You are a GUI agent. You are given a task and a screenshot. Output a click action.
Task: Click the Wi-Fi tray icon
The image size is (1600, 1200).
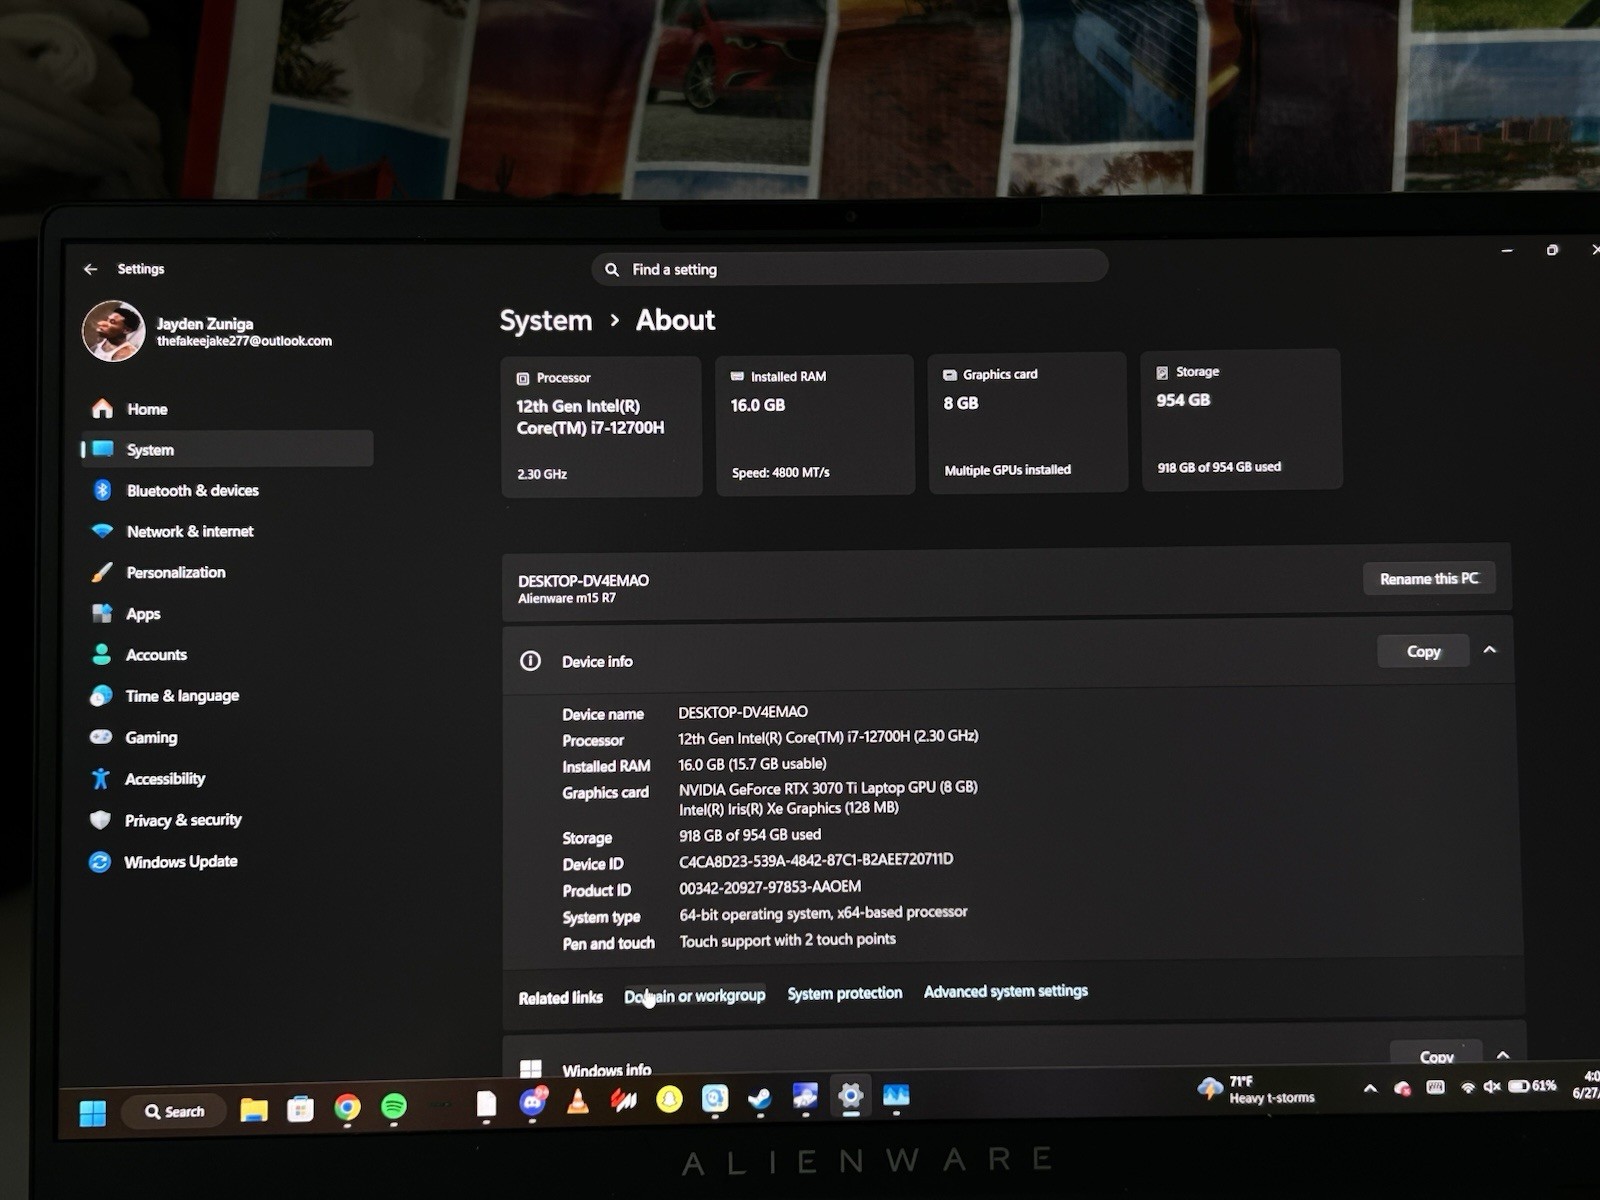1467,1087
